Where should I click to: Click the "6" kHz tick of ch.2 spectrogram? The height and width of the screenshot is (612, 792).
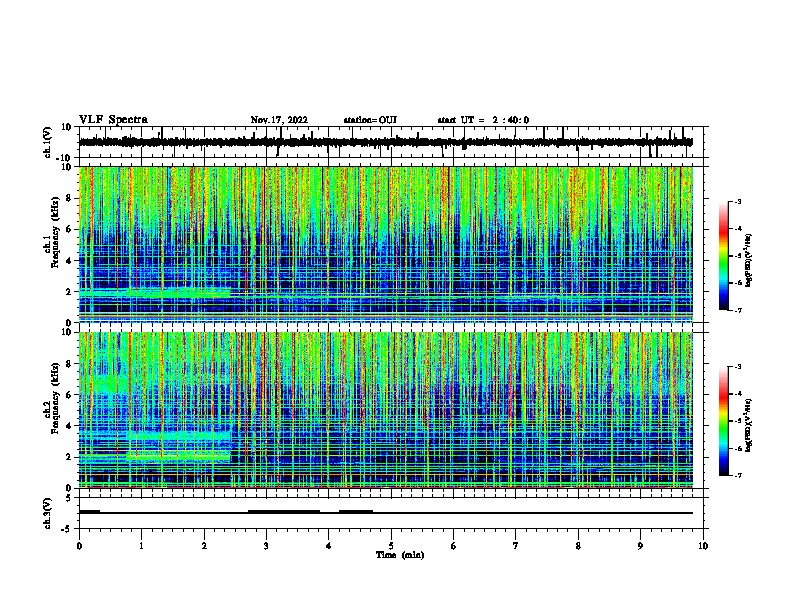coord(69,394)
